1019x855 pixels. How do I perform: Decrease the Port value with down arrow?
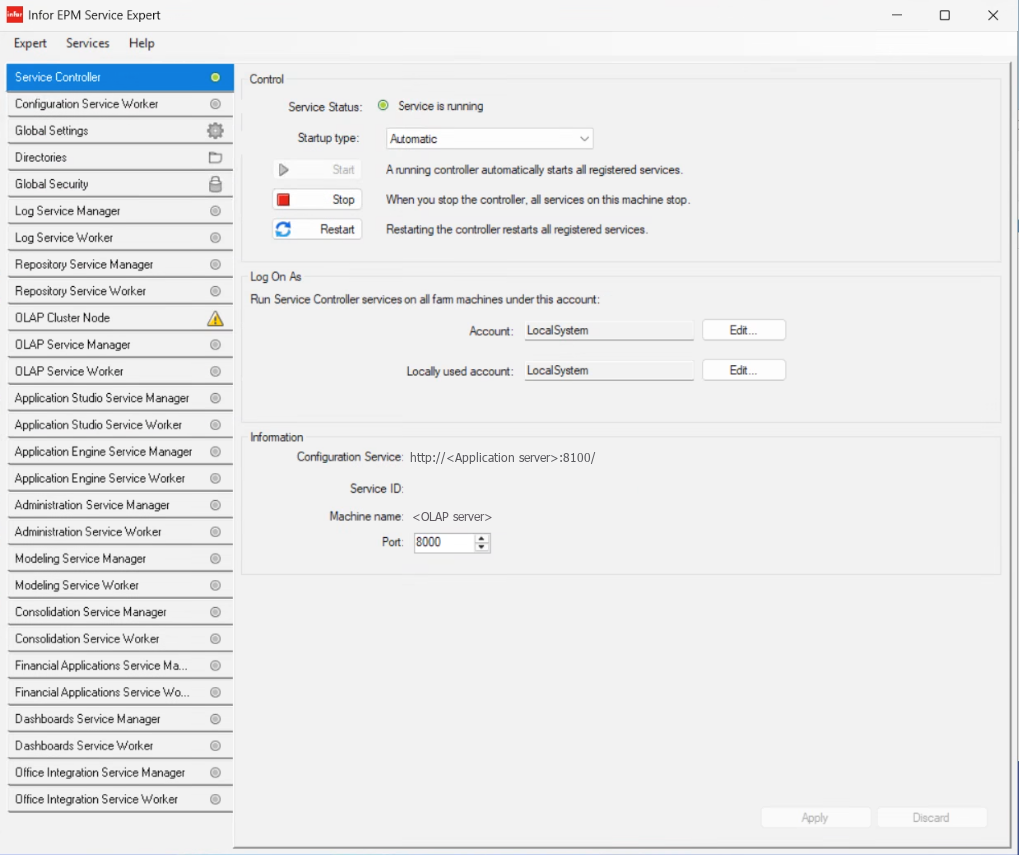pyautogui.click(x=482, y=547)
